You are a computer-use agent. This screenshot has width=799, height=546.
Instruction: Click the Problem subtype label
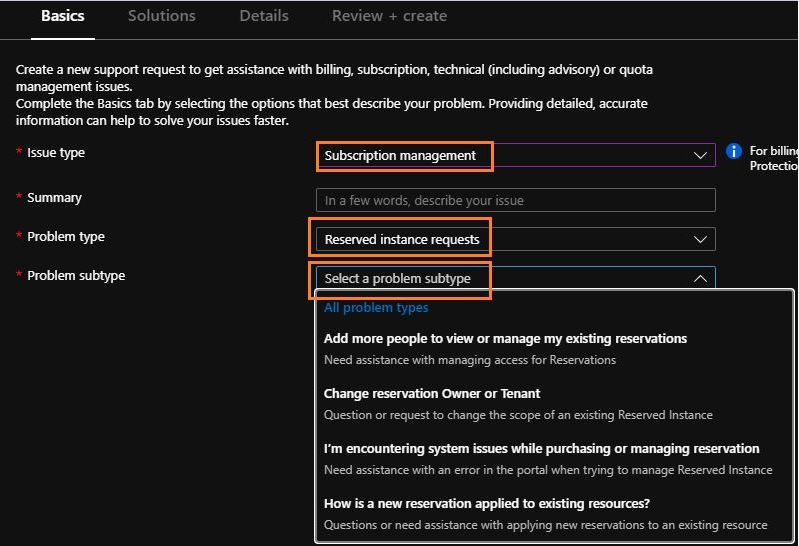coord(76,275)
